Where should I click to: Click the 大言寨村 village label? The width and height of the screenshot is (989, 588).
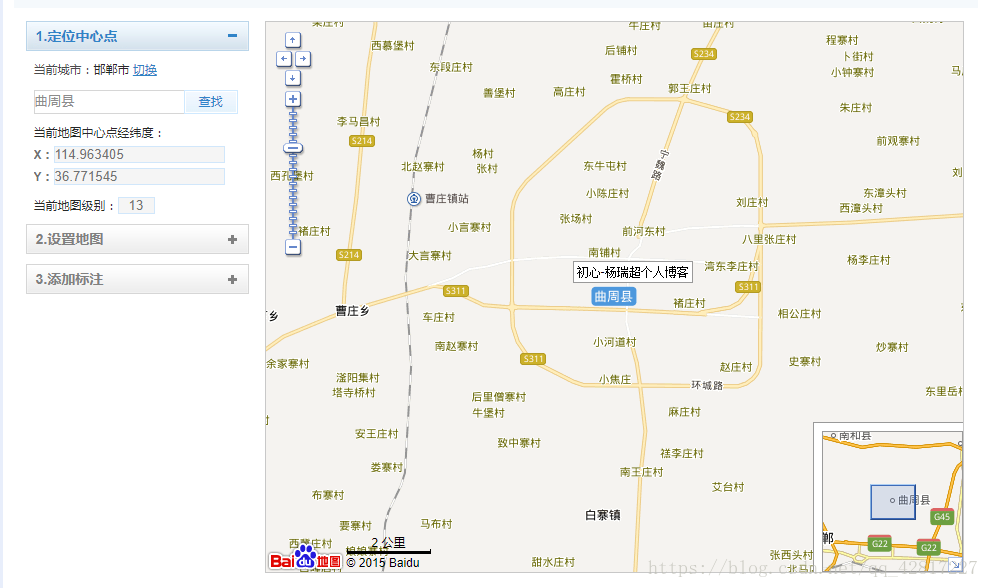point(430,256)
